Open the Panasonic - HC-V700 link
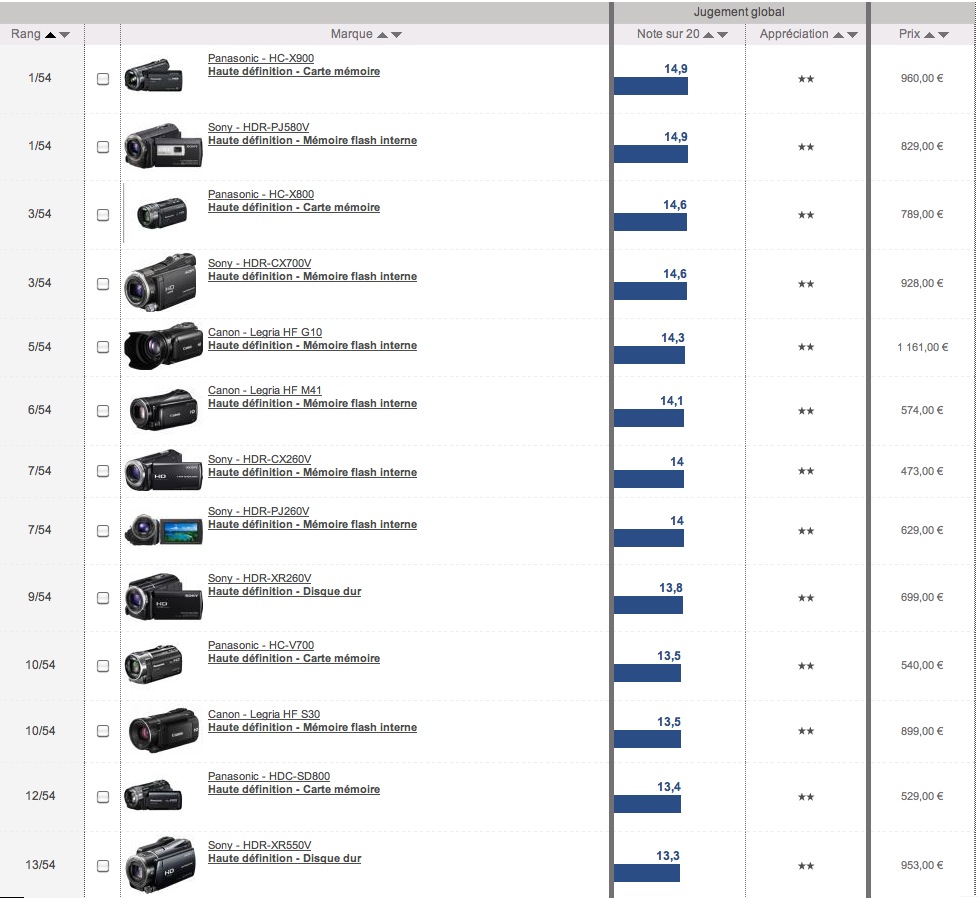The height and width of the screenshot is (898, 978). (261, 645)
